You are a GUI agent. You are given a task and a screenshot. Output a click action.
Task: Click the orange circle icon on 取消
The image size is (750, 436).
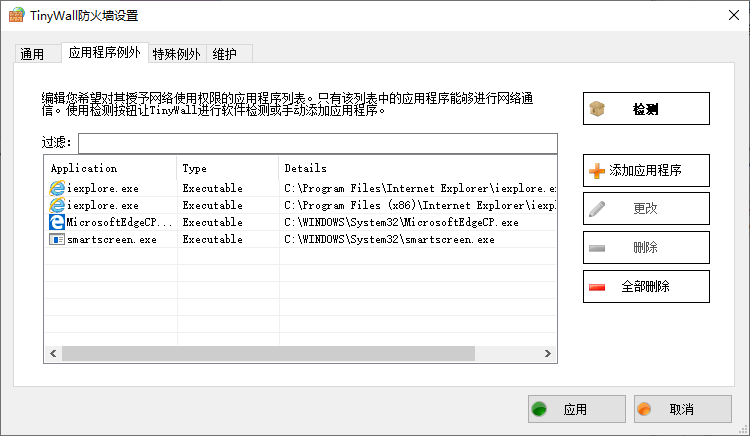point(644,409)
